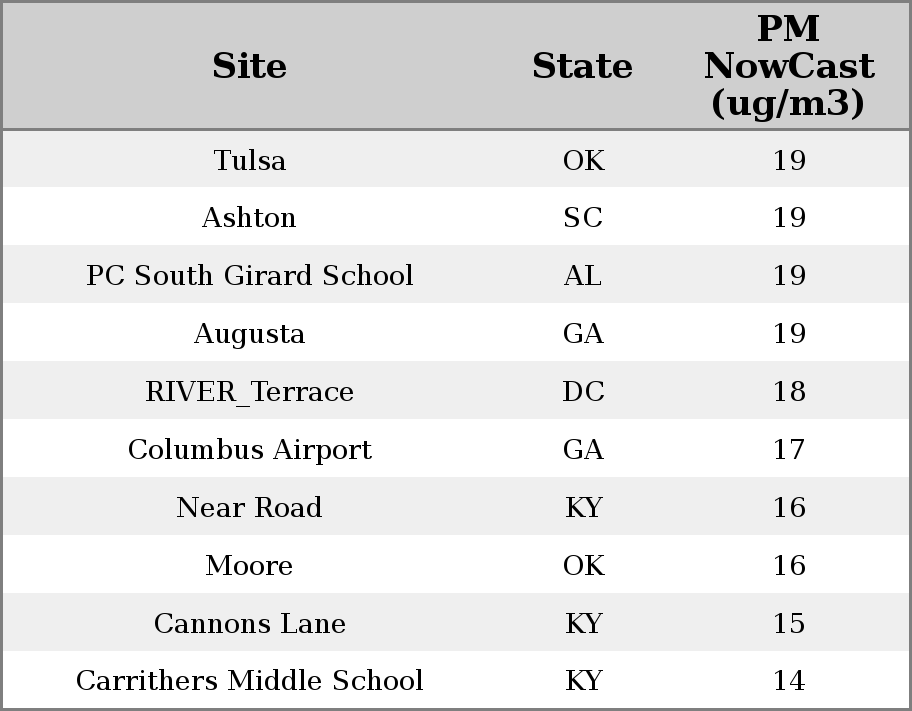Viewport: 912px width, 711px height.
Task: Select the Moore site cell
Action: (x=249, y=566)
